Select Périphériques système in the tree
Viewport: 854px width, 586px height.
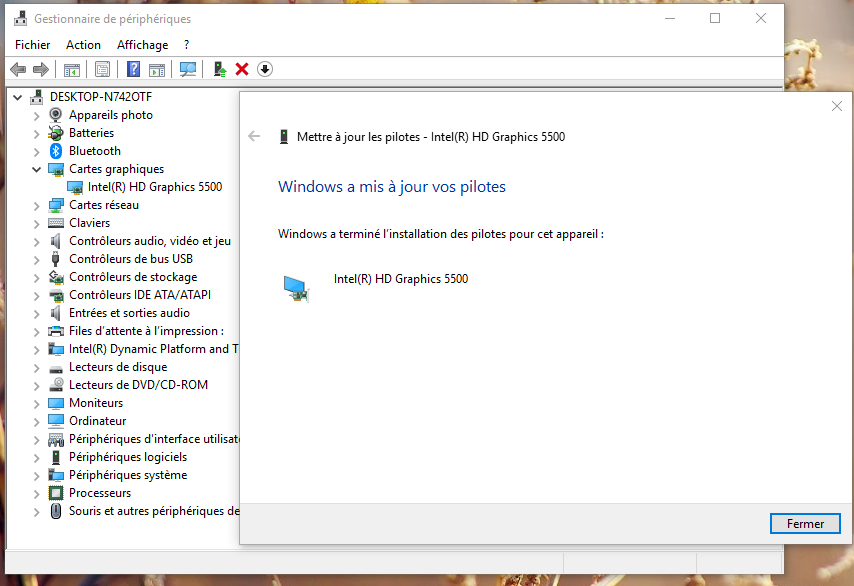coord(128,475)
